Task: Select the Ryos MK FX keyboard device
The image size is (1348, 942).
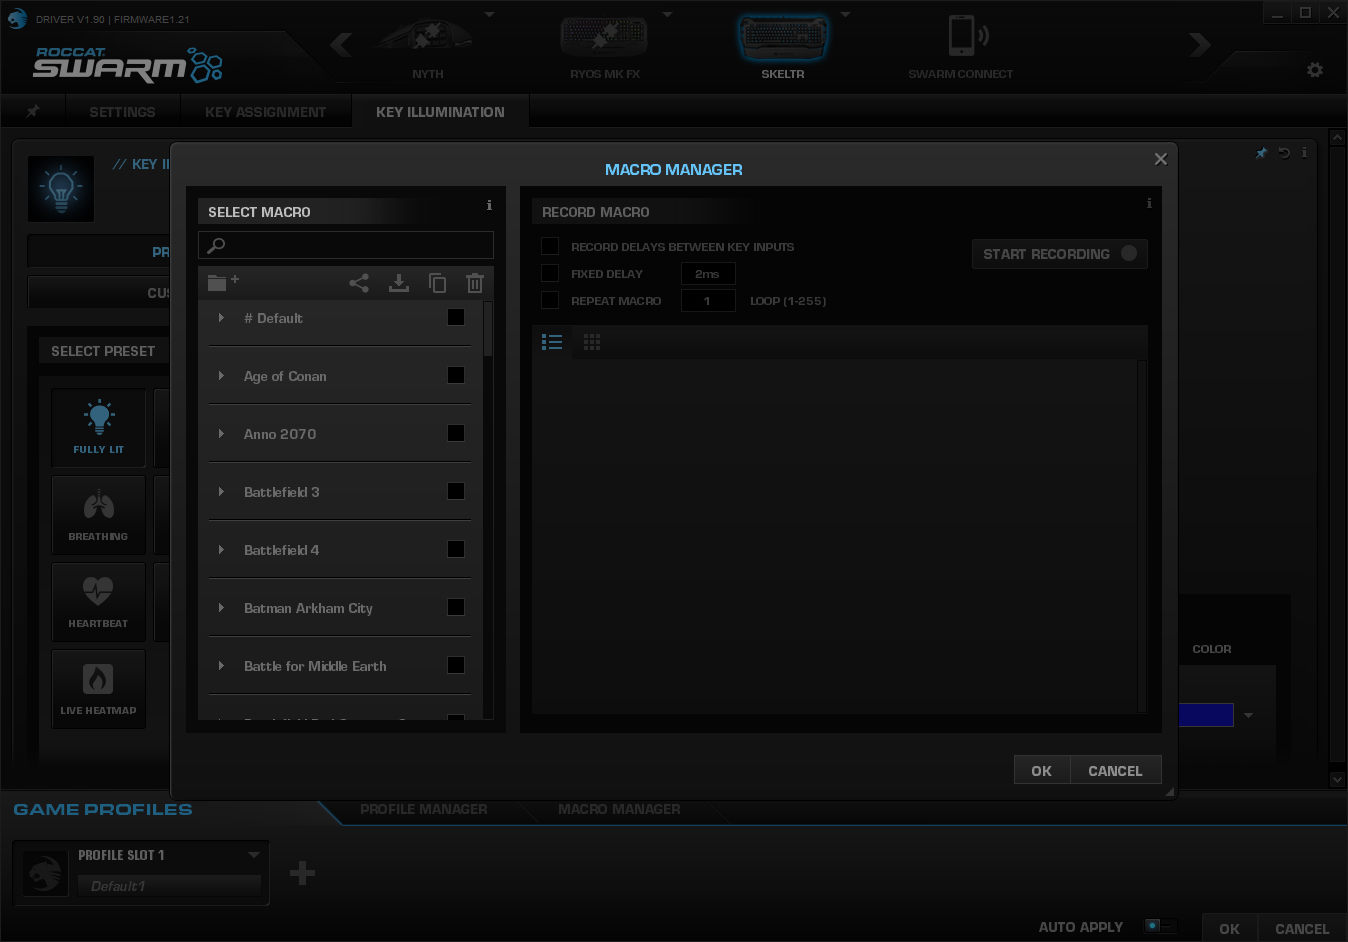Action: click(605, 47)
